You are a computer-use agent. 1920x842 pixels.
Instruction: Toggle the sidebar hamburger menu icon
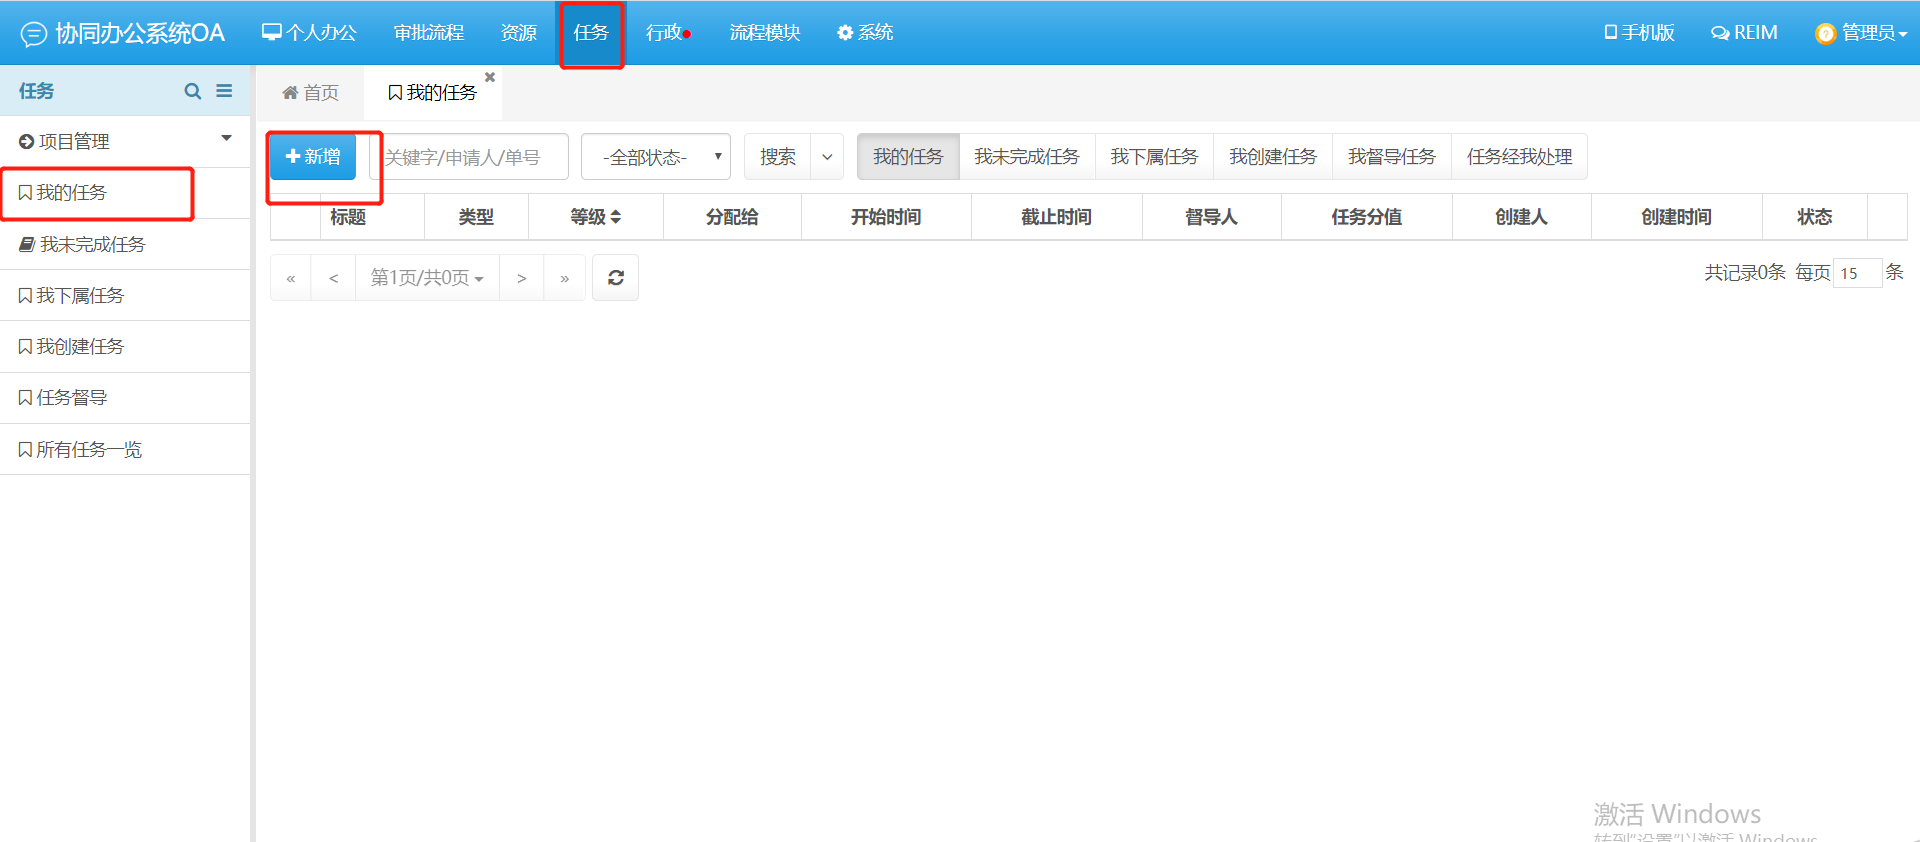click(x=224, y=91)
